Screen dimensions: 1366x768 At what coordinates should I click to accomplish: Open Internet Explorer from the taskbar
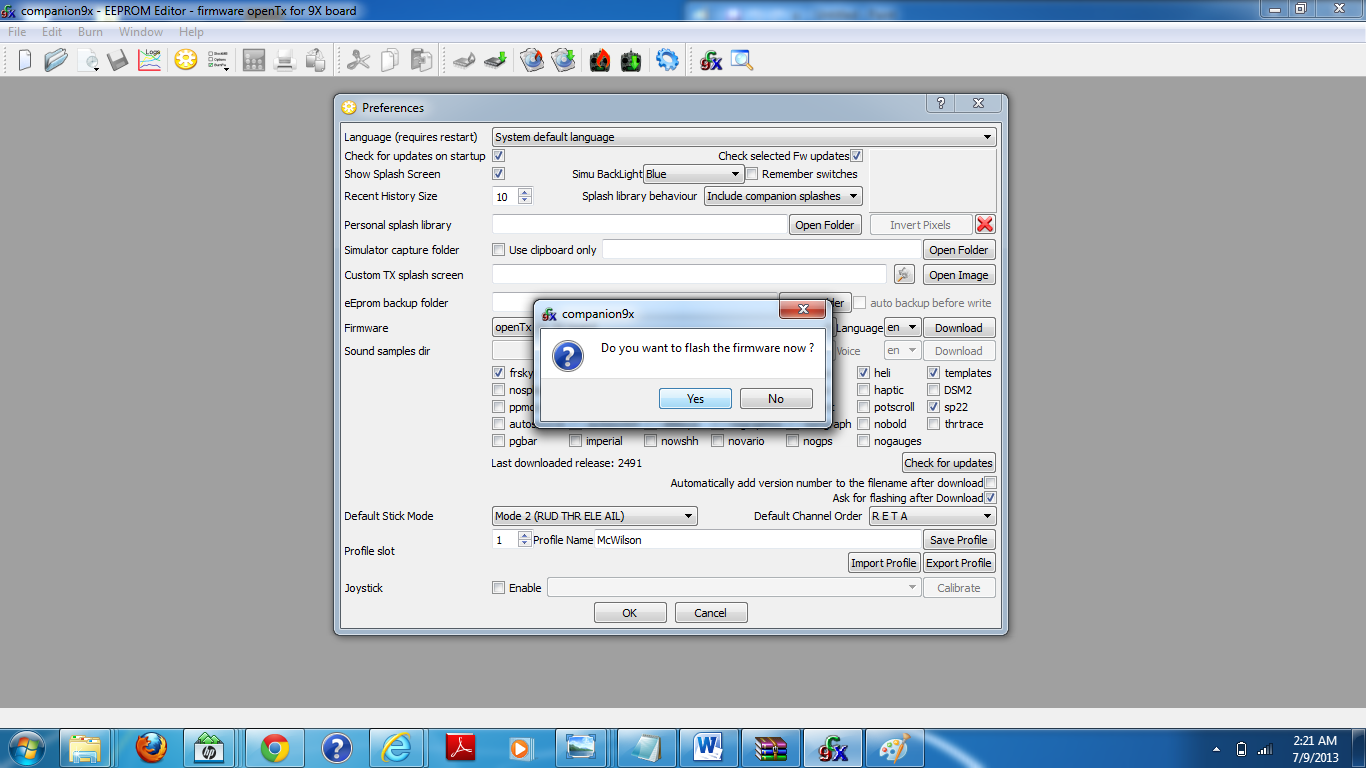click(397, 747)
